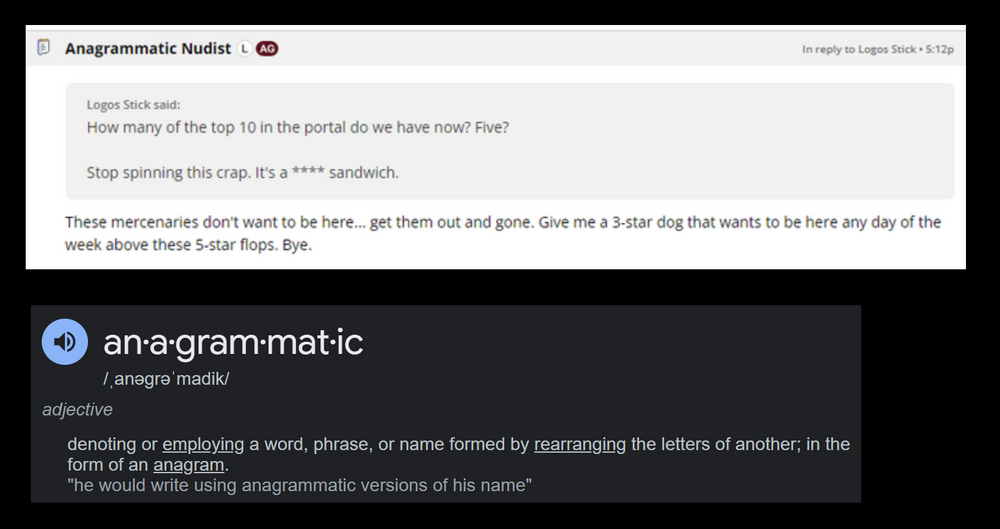Click the example sentence about his name

[x=299, y=486]
